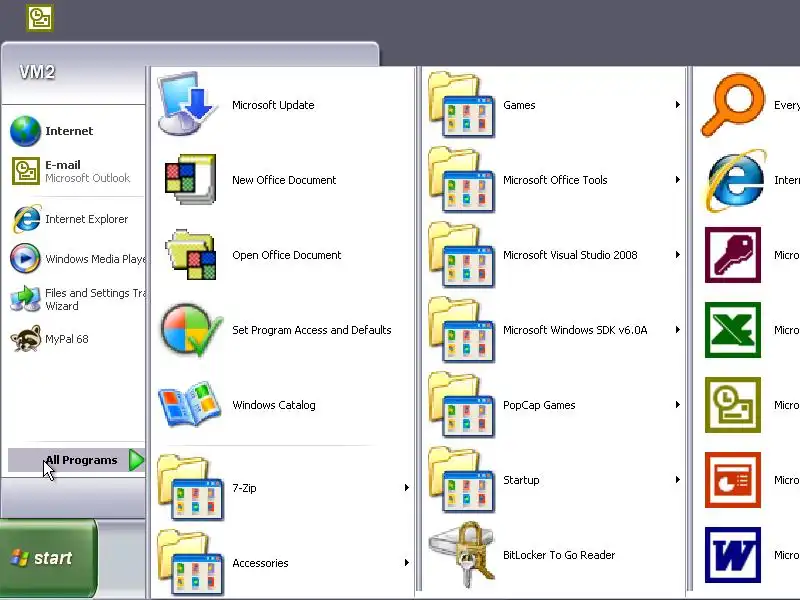Image resolution: width=800 pixels, height=600 pixels.
Task: Click the Microsoft Excel icon
Action: point(733,330)
